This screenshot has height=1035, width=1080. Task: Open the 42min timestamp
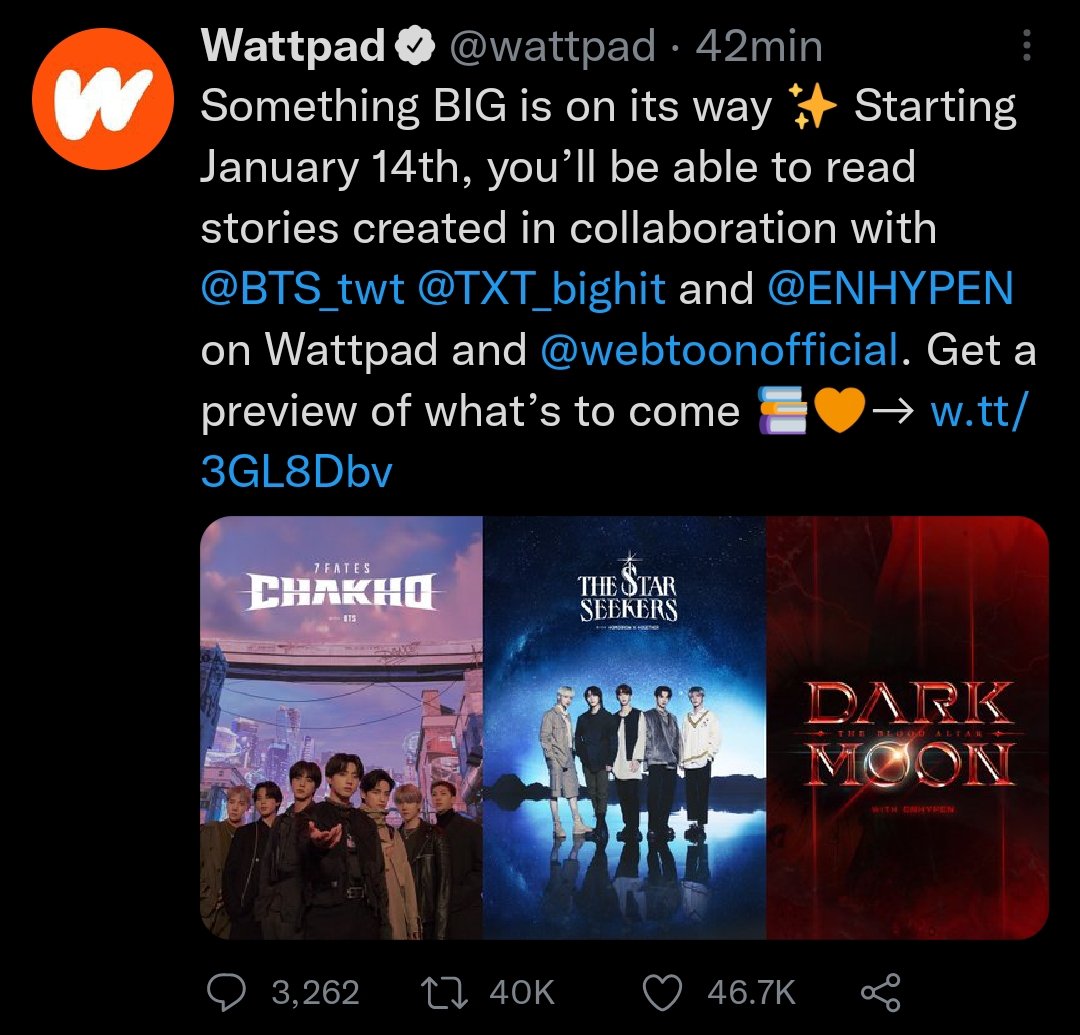click(x=759, y=47)
